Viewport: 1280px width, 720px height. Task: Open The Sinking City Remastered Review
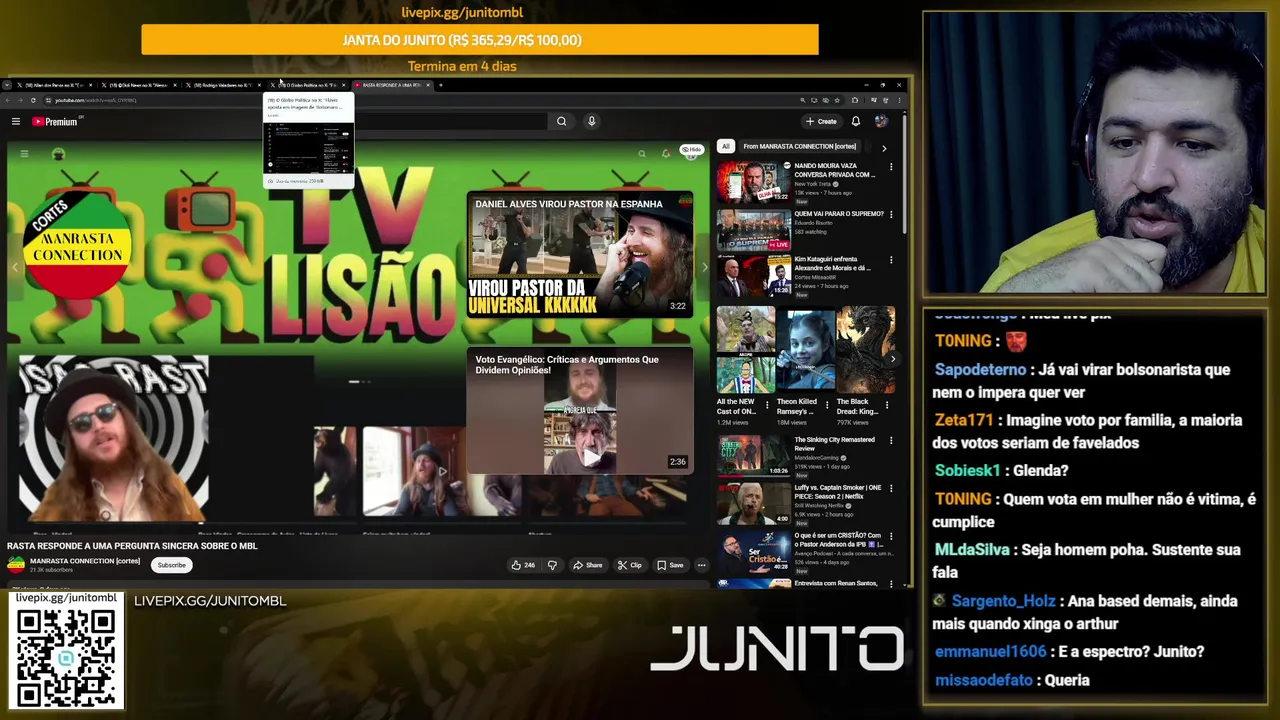[805, 455]
